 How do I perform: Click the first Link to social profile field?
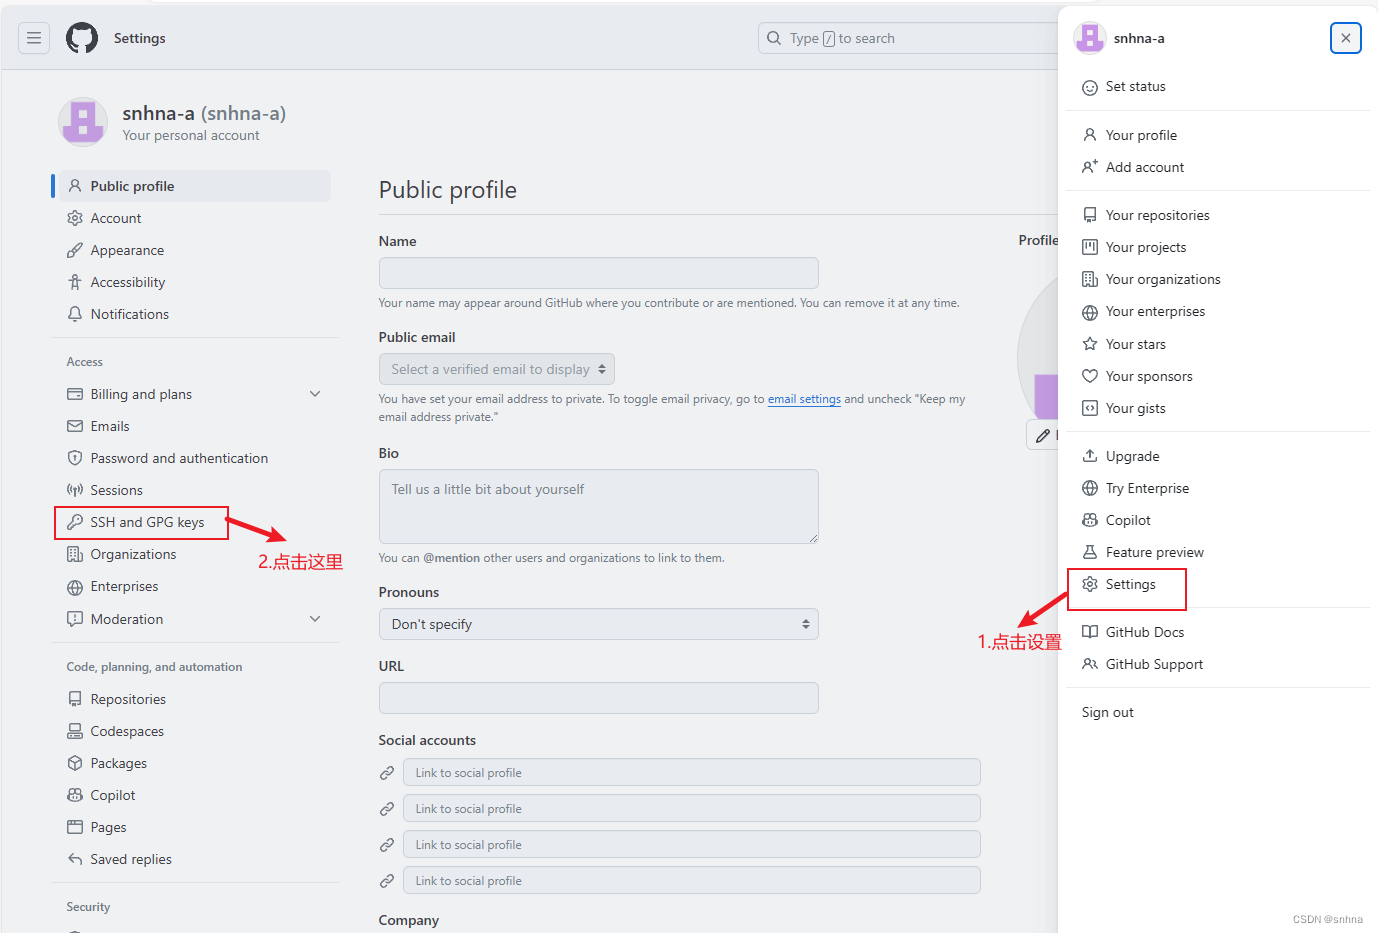tap(691, 772)
